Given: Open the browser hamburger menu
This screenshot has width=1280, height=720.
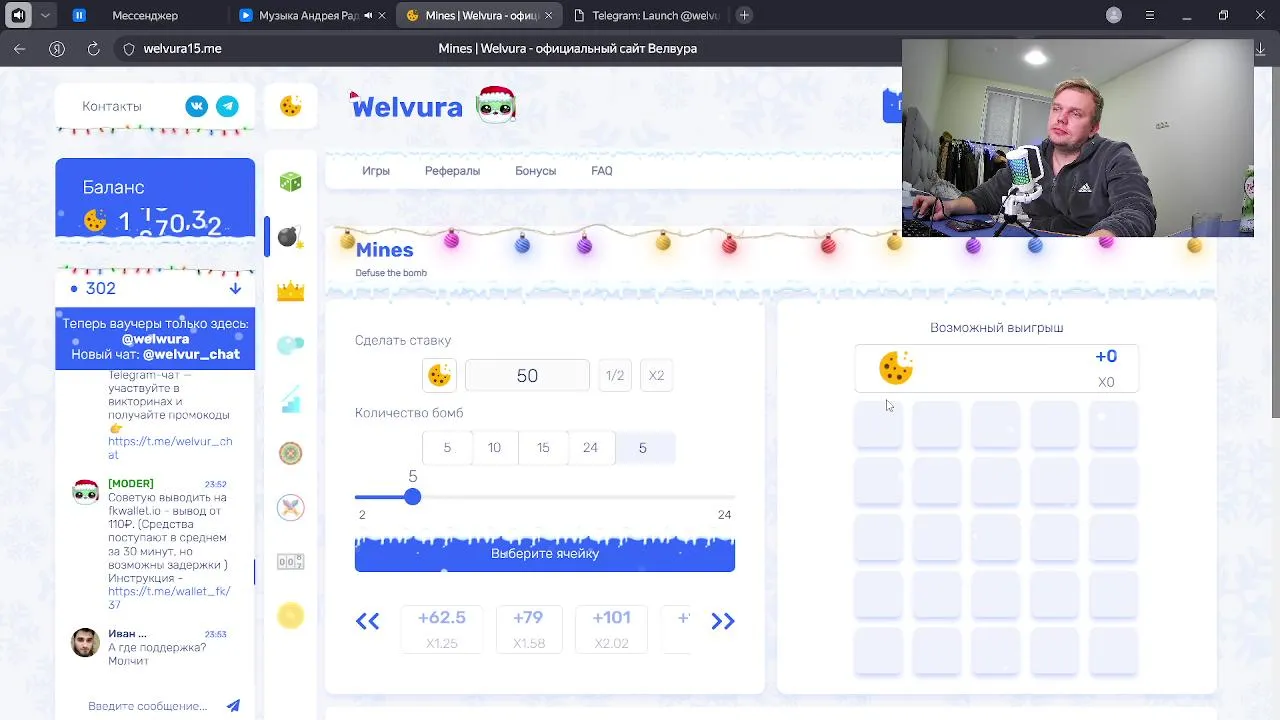Looking at the screenshot, I should [1150, 15].
